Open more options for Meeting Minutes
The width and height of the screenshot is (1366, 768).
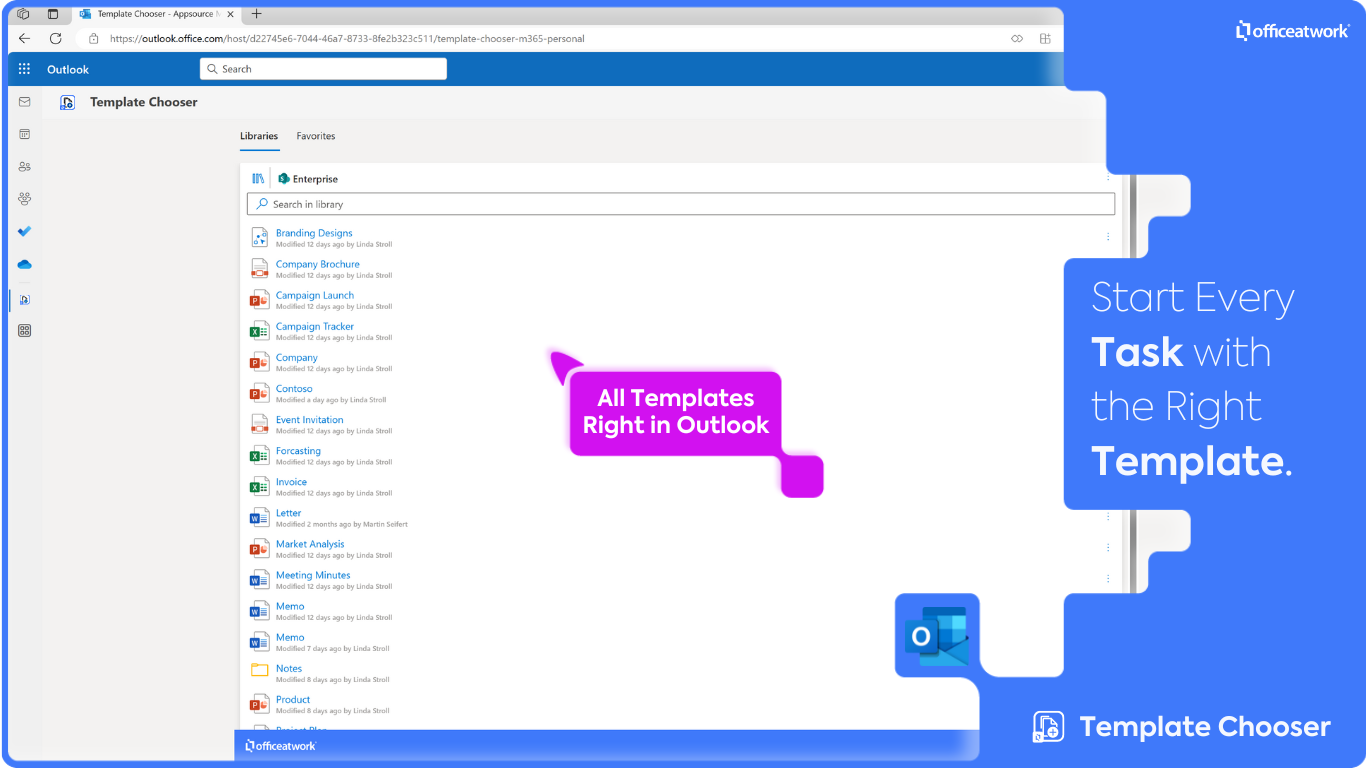1108,579
